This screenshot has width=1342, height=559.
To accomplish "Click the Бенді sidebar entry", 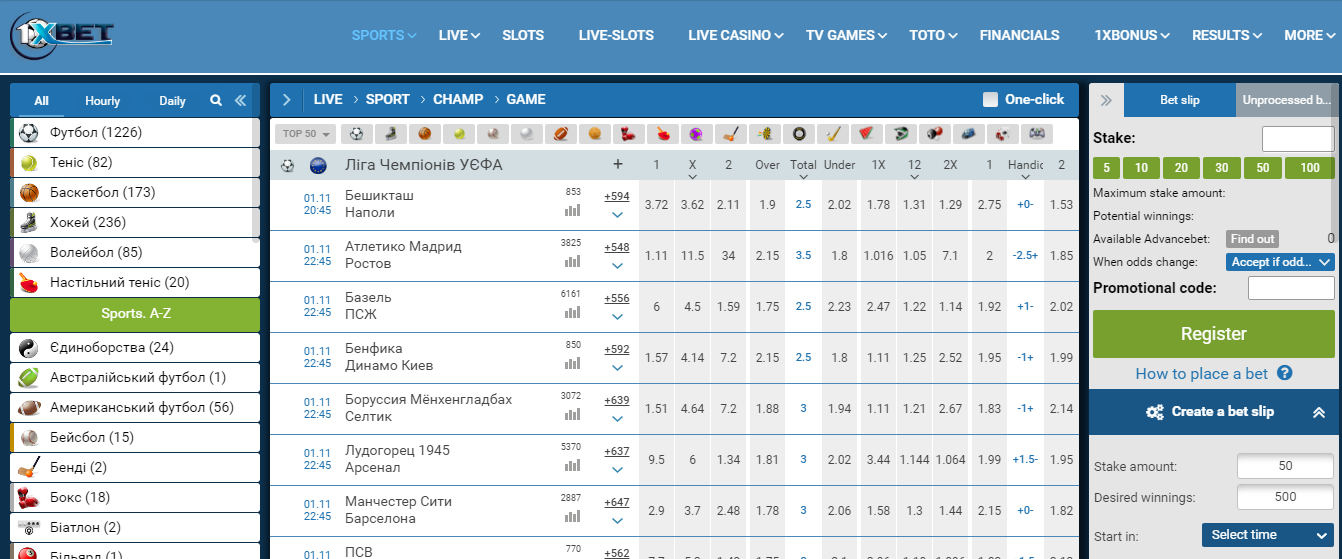I will pyautogui.click(x=135, y=467).
